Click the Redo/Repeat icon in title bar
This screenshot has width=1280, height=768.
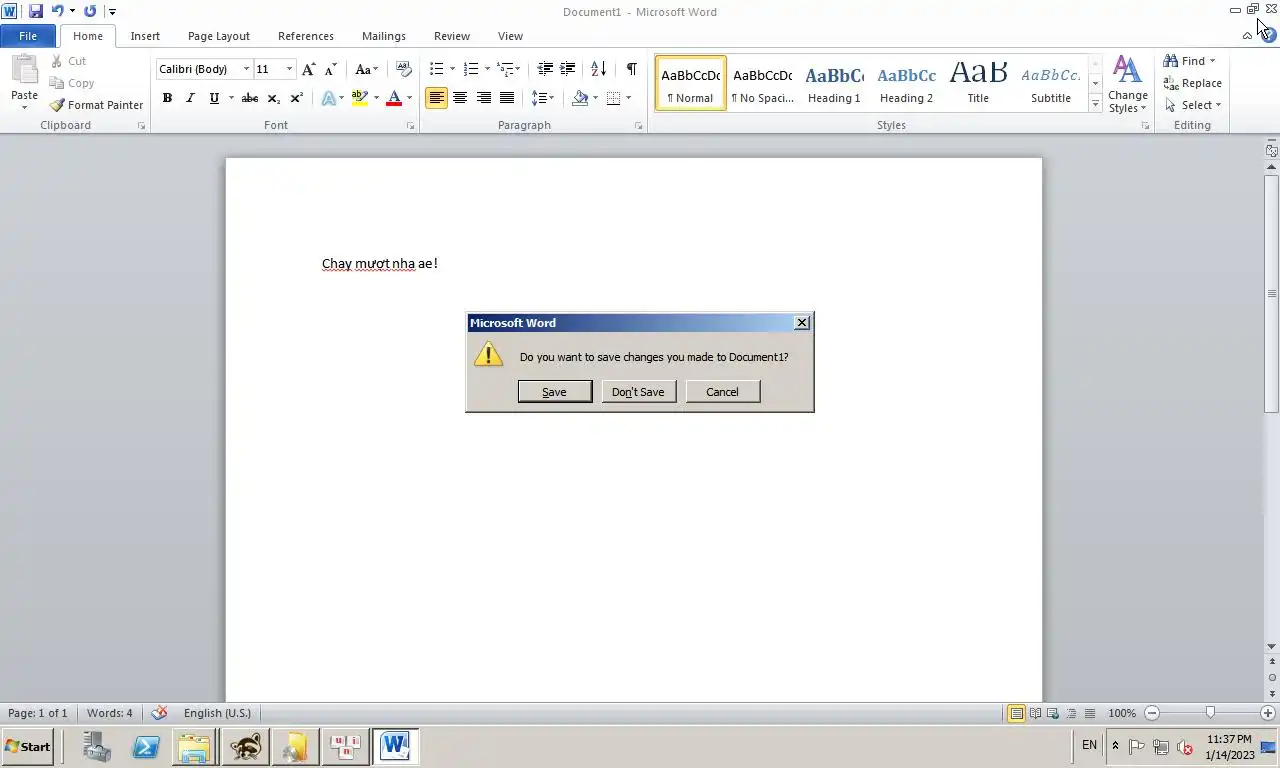(x=90, y=11)
